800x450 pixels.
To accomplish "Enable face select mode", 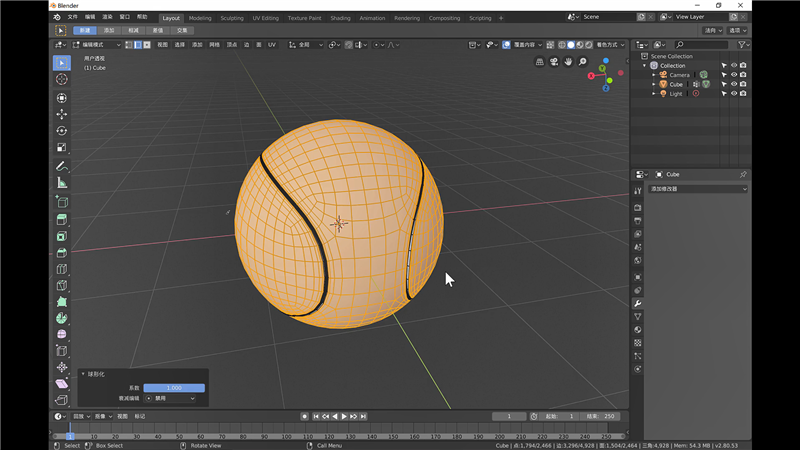I will pos(147,45).
